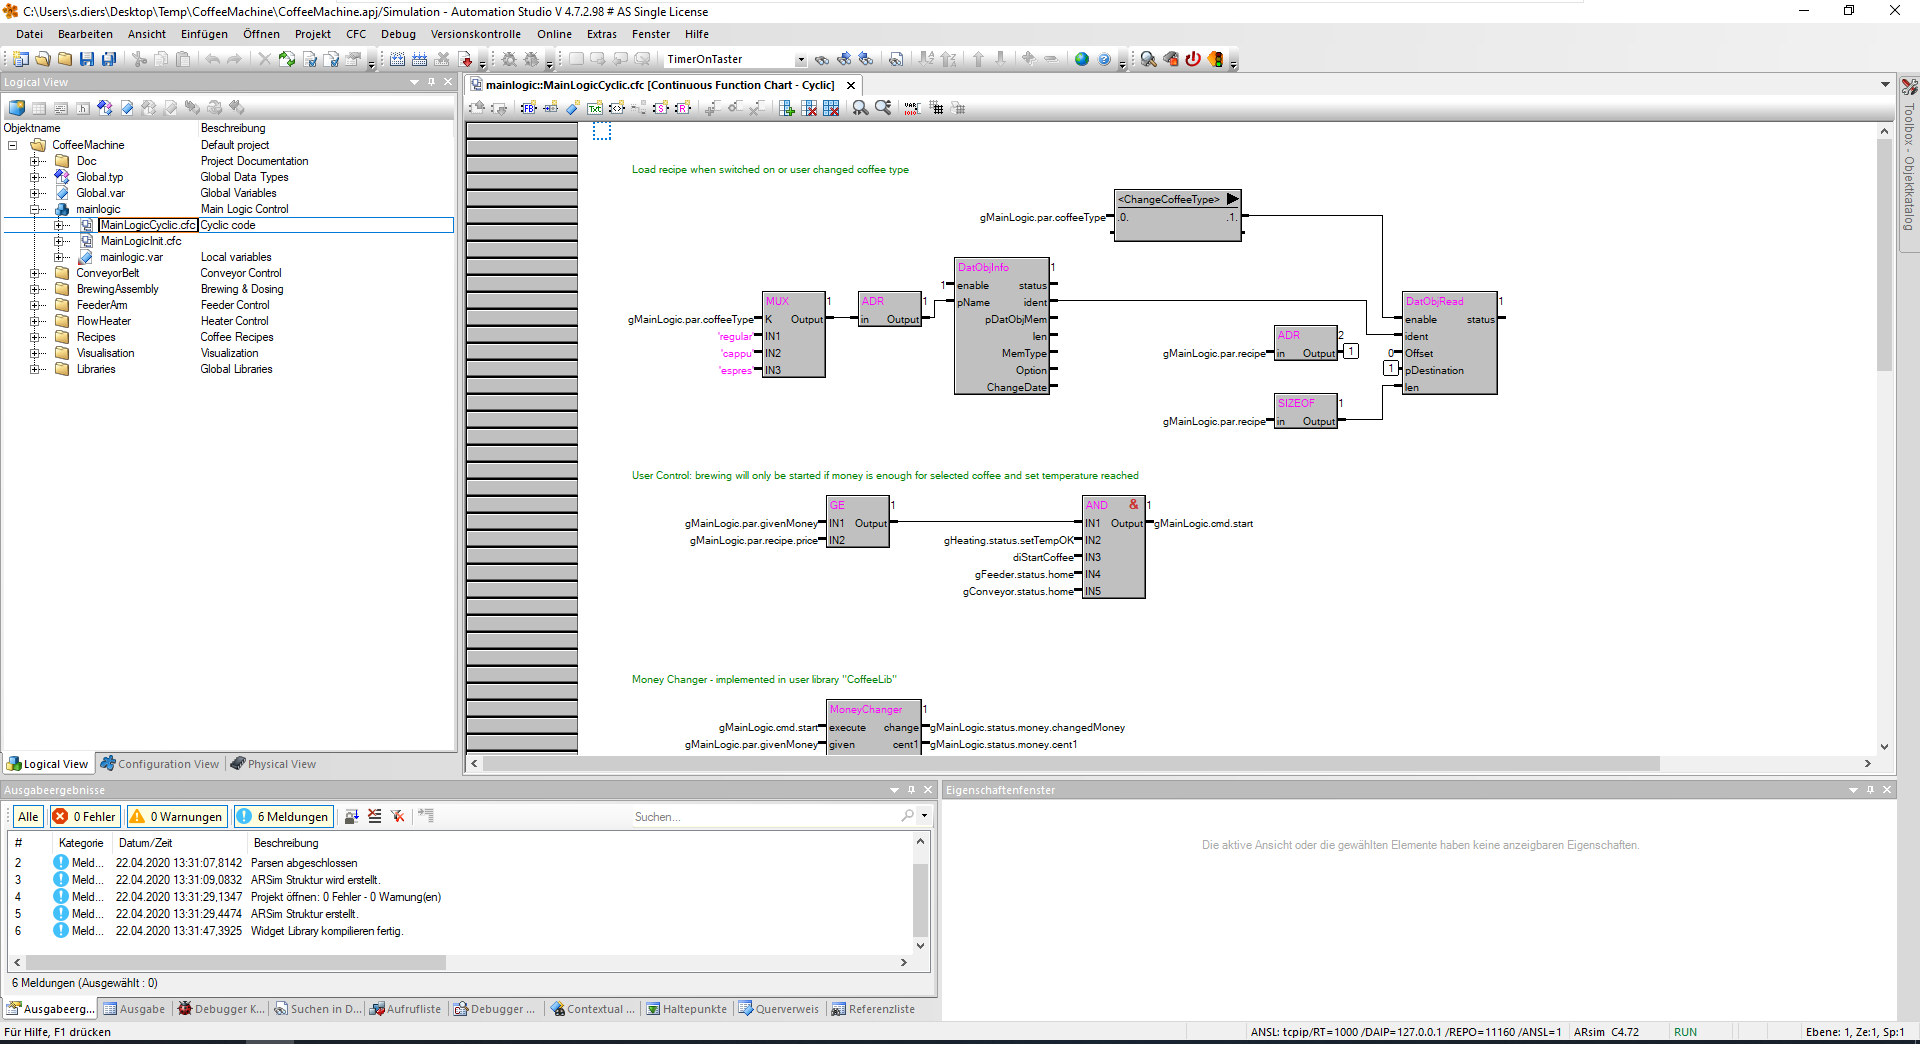Toggle the clear-filter funnel icon in output panel
This screenshot has height=1044, width=1920.
pos(398,816)
